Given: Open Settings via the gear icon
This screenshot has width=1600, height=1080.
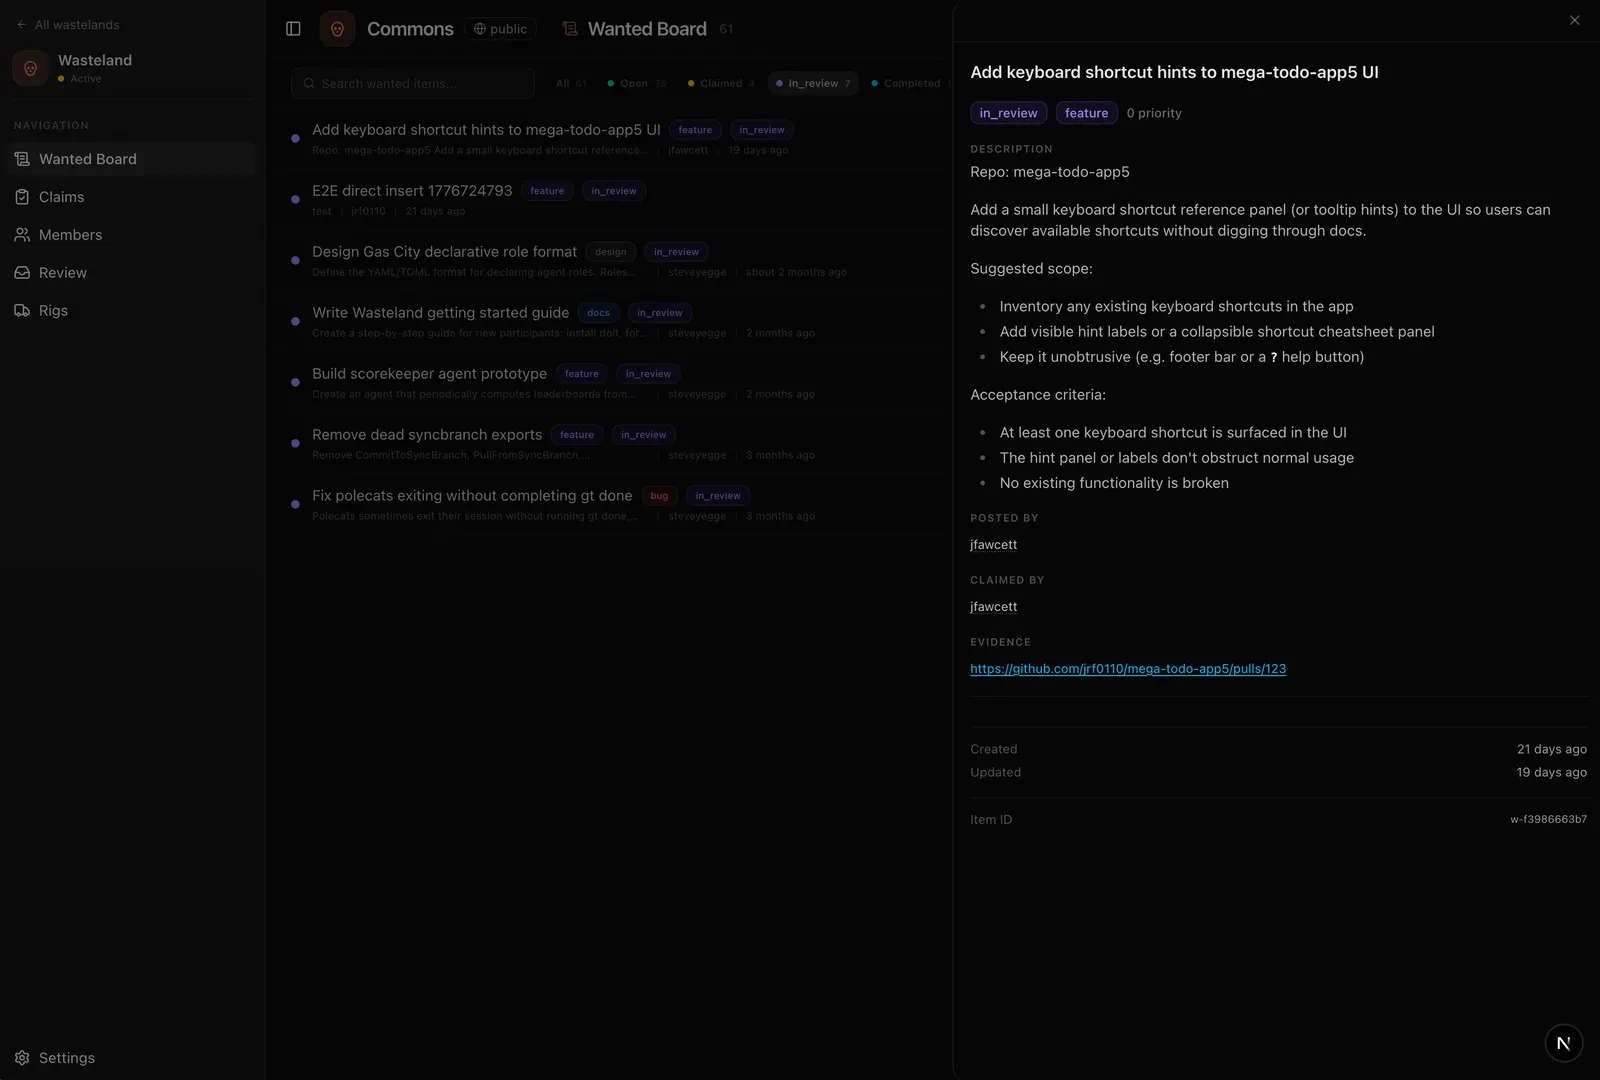Looking at the screenshot, I should click(x=22, y=1058).
